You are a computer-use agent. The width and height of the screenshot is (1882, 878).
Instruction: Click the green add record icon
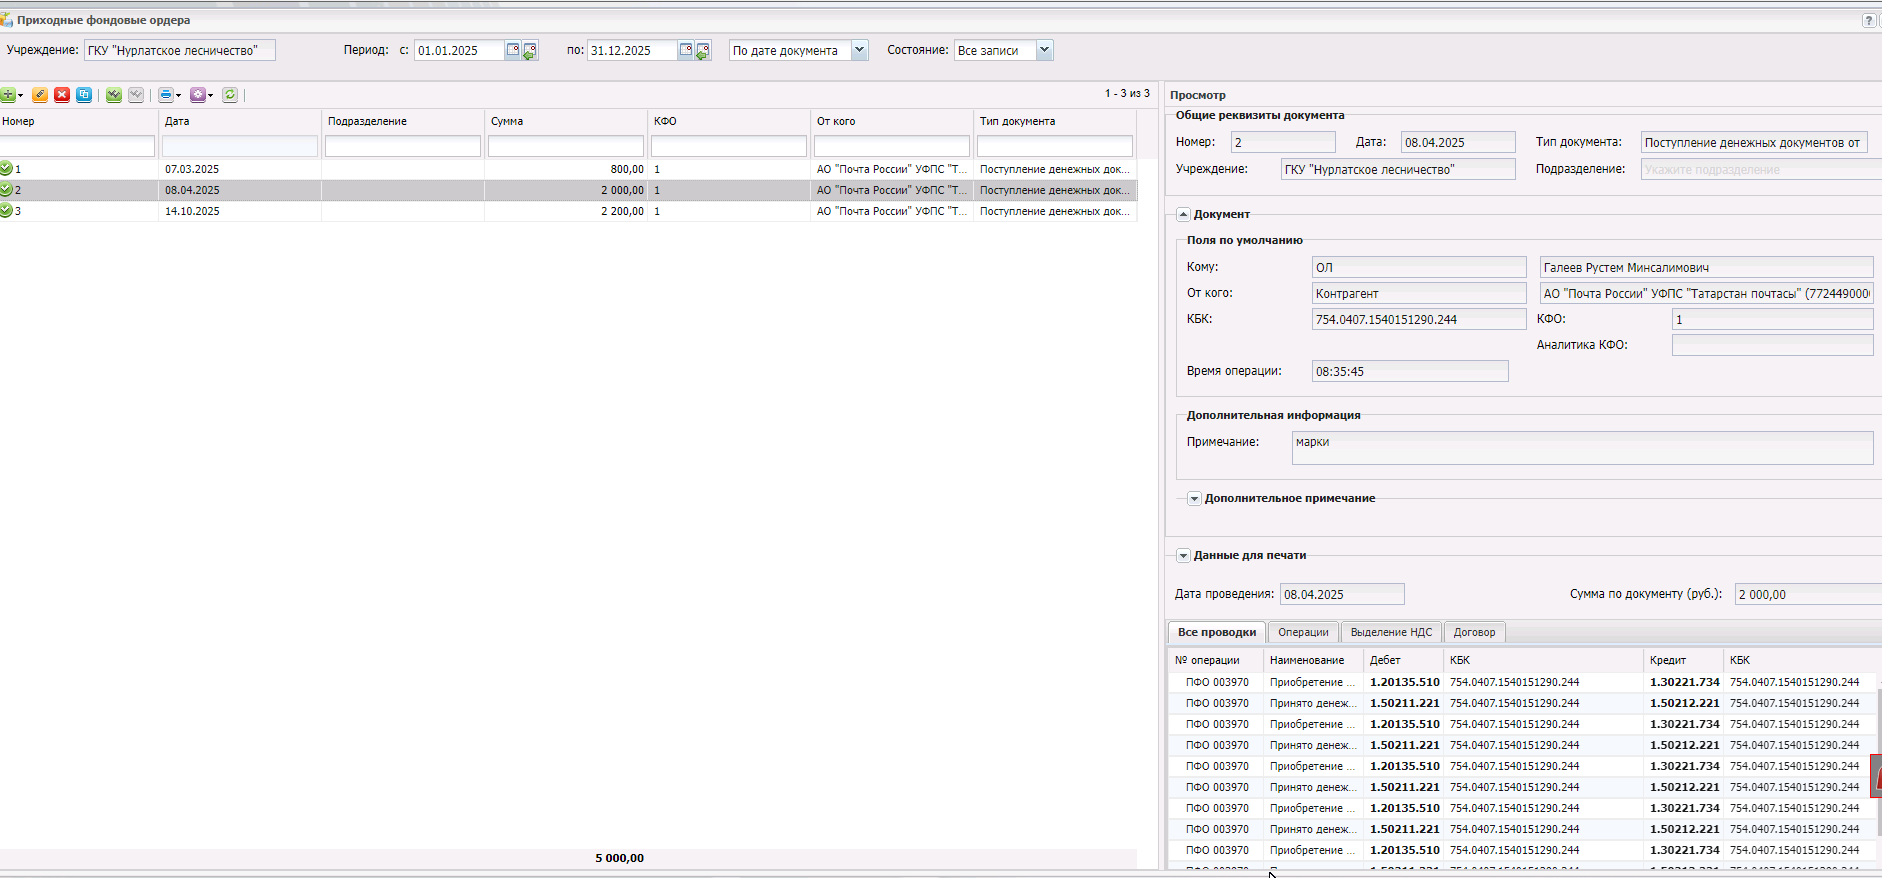(x=8, y=95)
